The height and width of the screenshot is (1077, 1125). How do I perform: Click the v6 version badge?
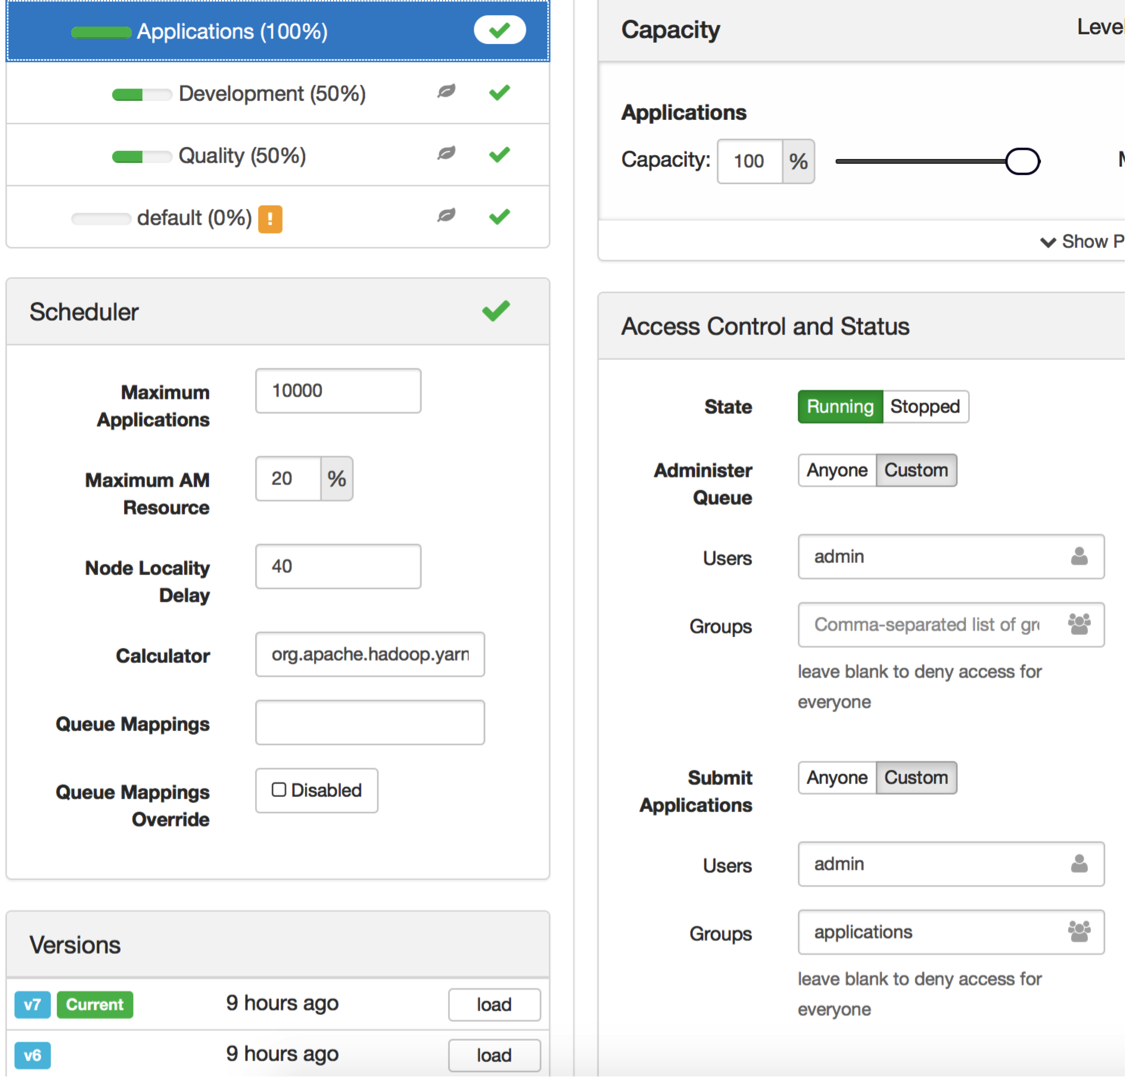[x=32, y=1055]
